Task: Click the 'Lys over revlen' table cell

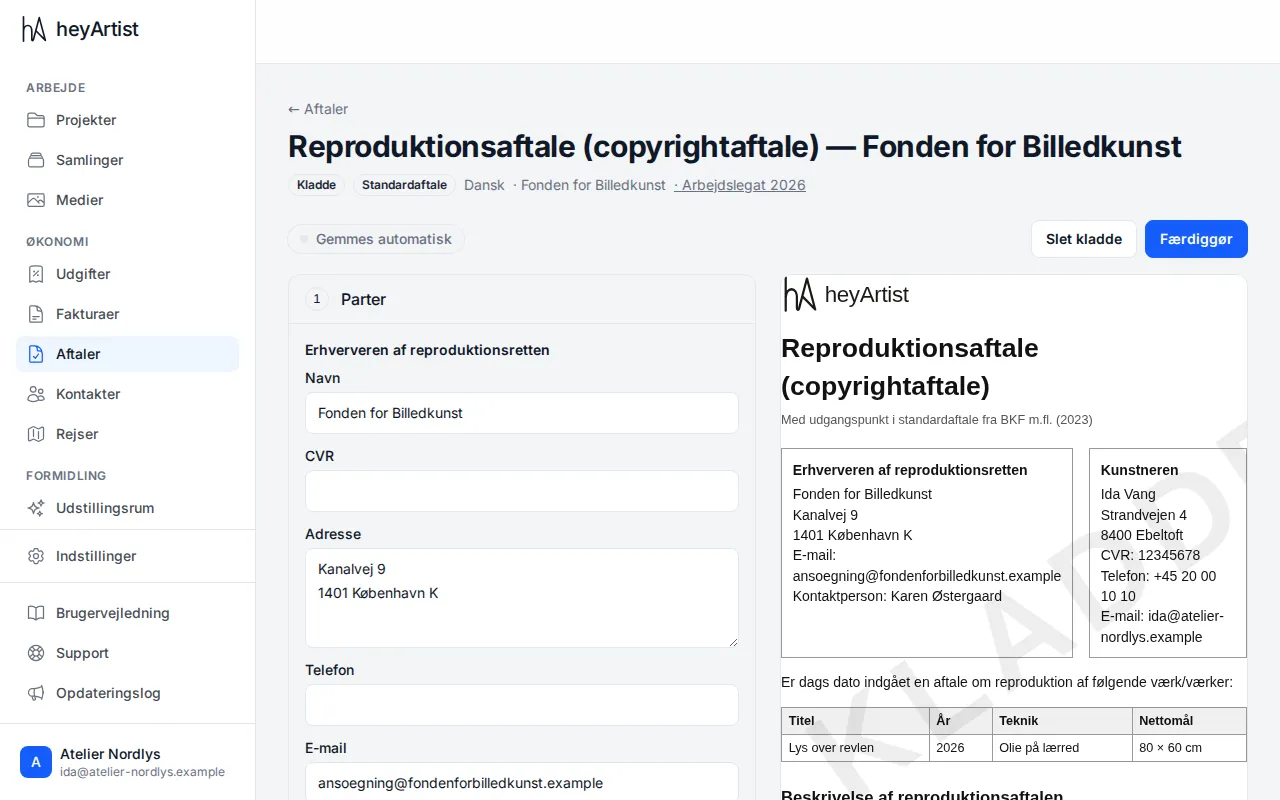Action: [855, 748]
